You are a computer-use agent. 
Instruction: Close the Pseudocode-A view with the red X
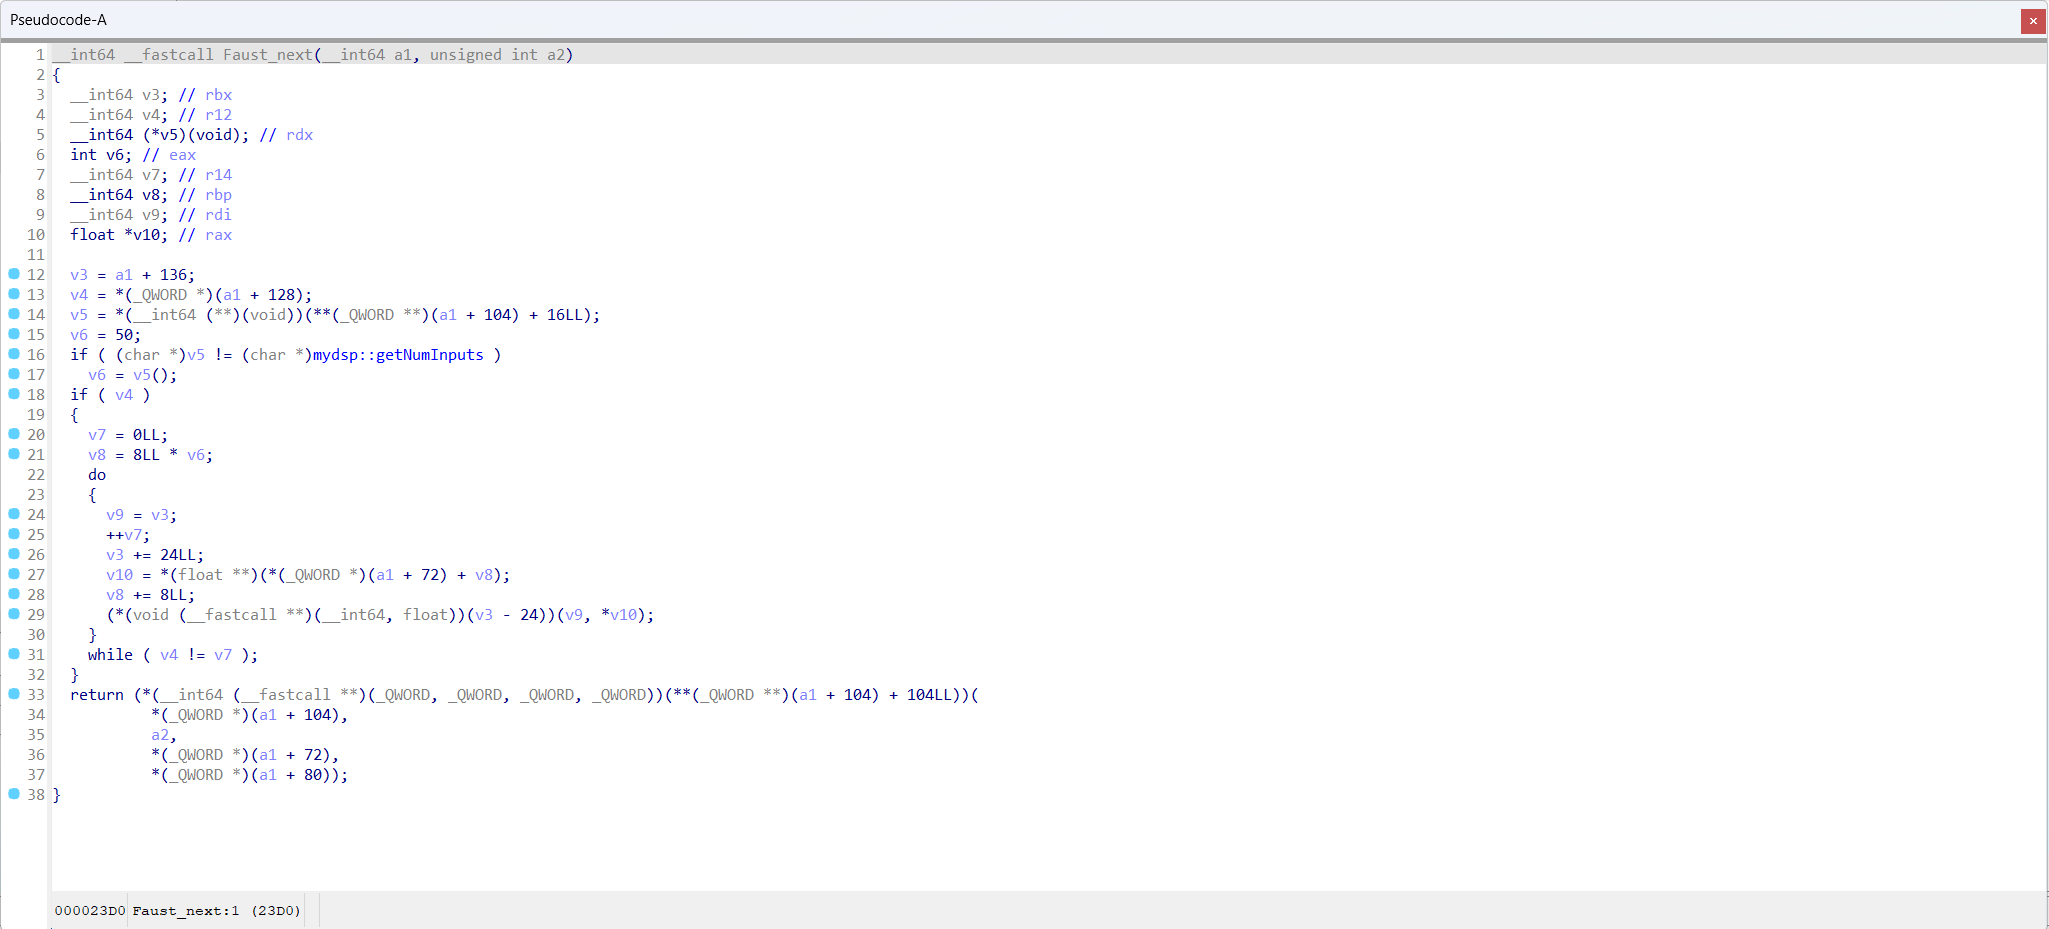(2033, 20)
